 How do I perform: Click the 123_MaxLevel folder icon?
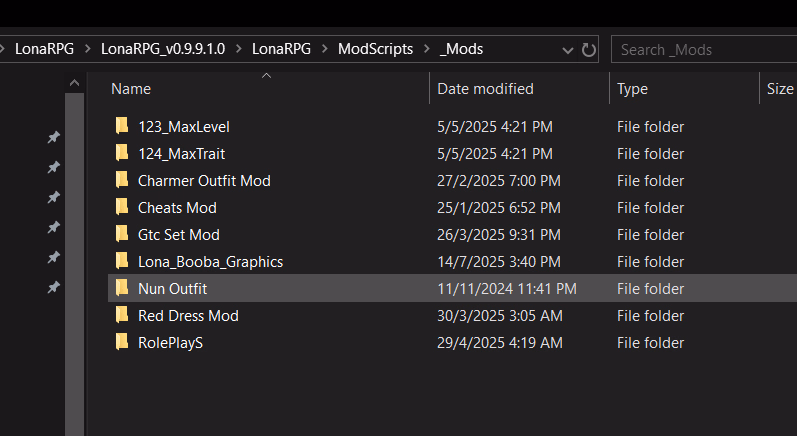pyautogui.click(x=122, y=126)
